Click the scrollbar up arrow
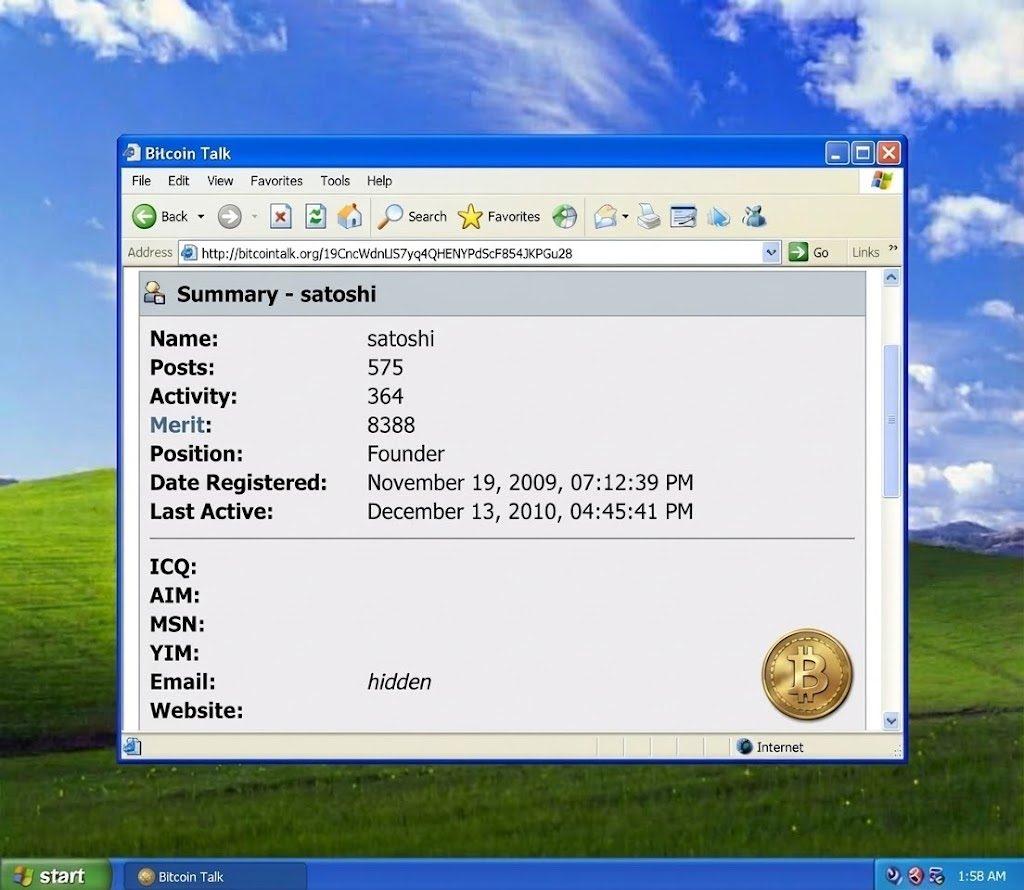 pyautogui.click(x=891, y=278)
